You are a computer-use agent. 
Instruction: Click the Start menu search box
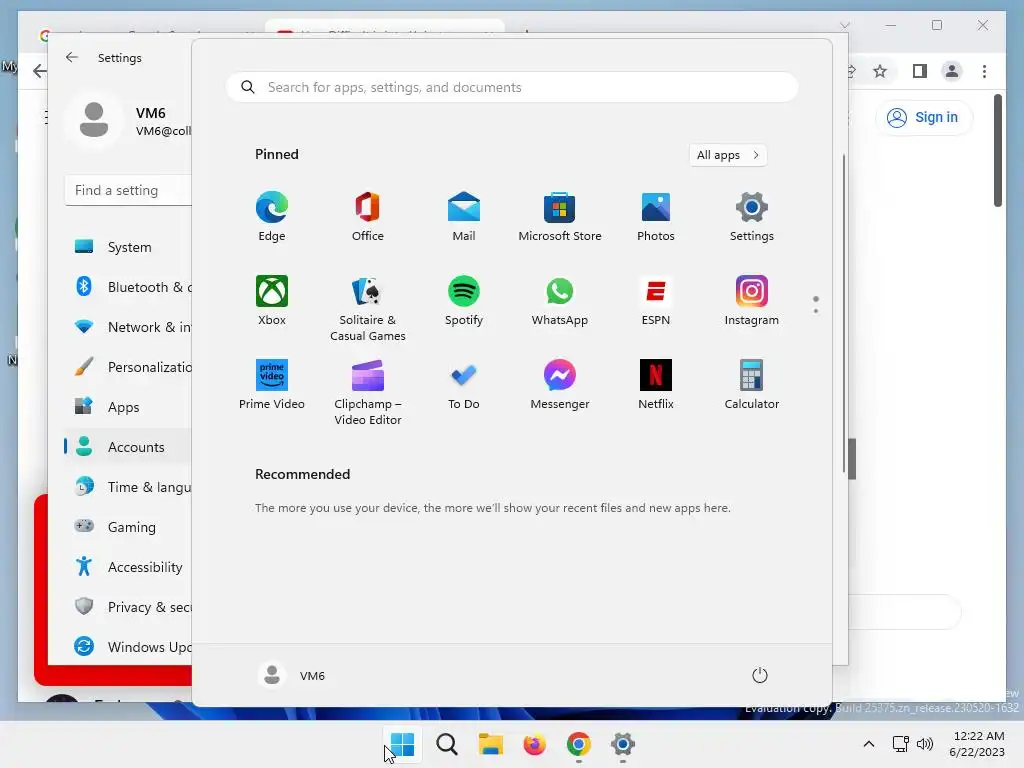512,88
